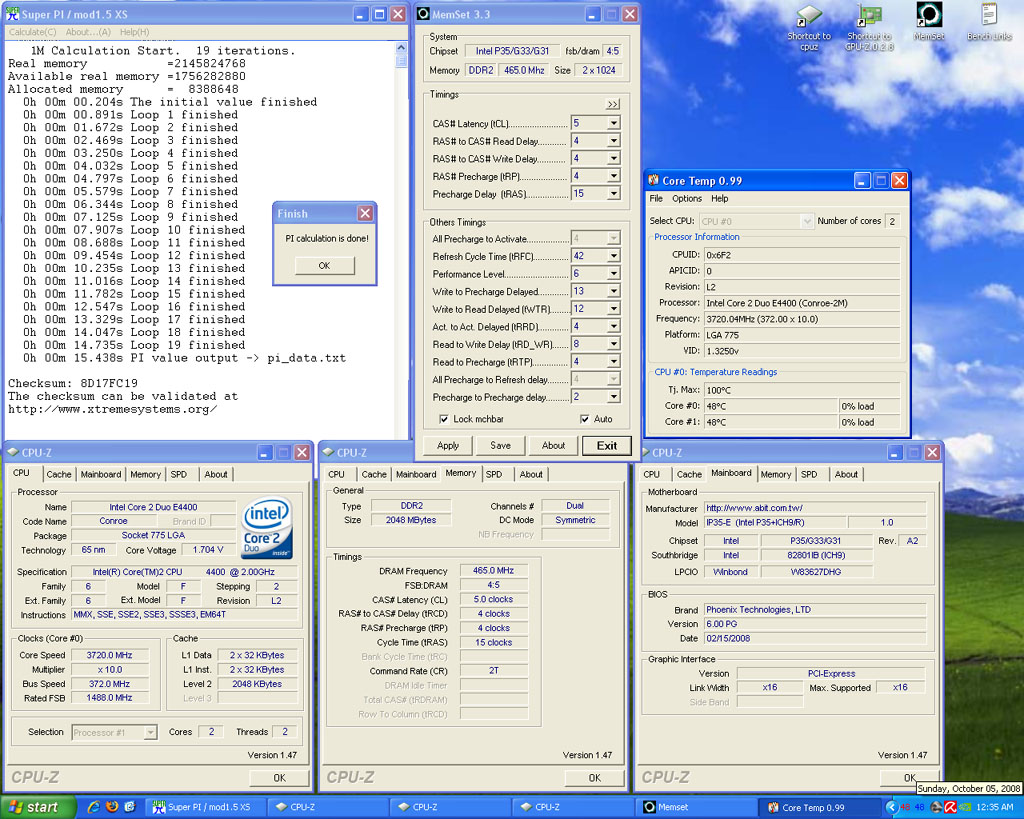Click the About button in MemSet
The image size is (1024, 819).
coord(553,445)
